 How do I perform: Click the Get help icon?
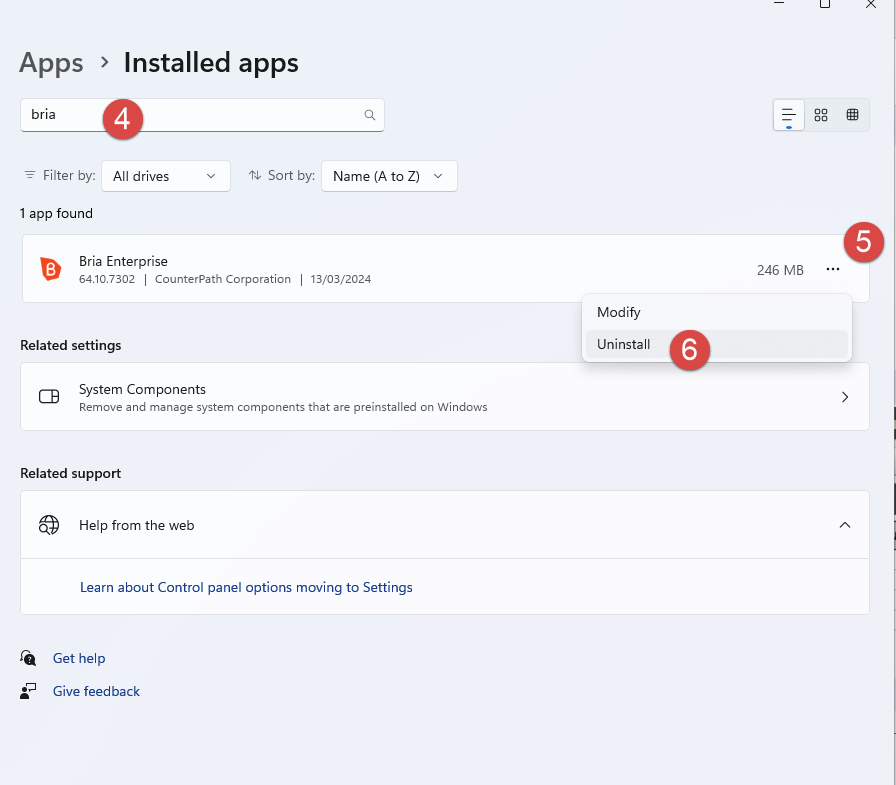[x=28, y=658]
